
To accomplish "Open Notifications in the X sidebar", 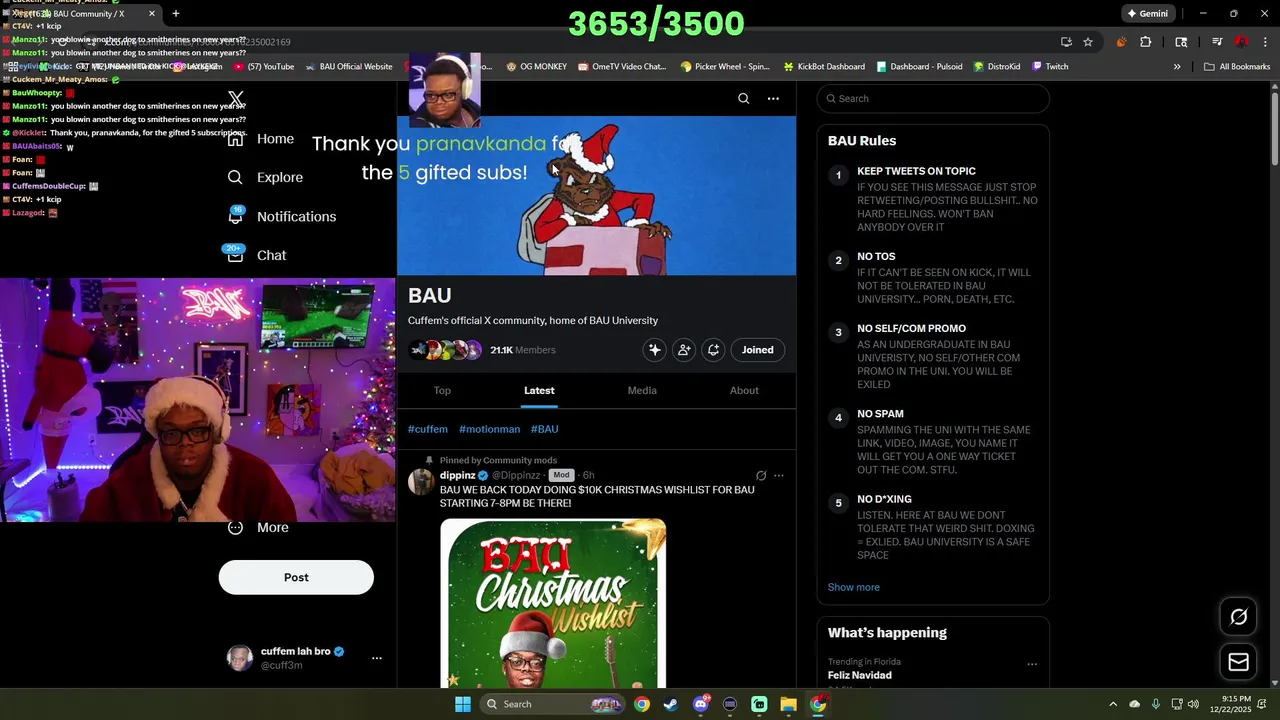I will 281,216.
